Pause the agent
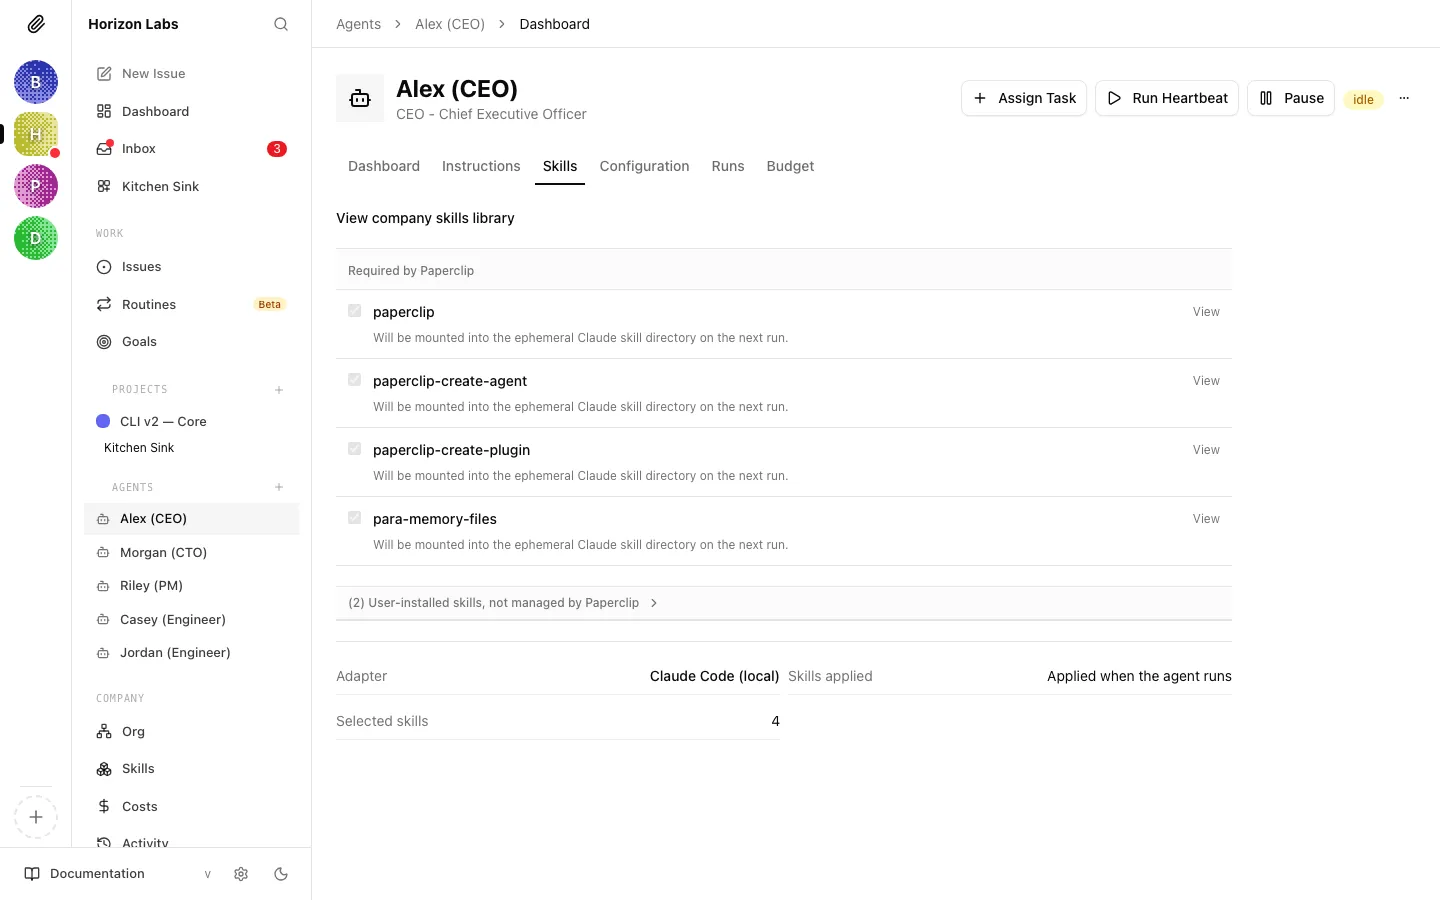The height and width of the screenshot is (900, 1440). pyautogui.click(x=1291, y=98)
